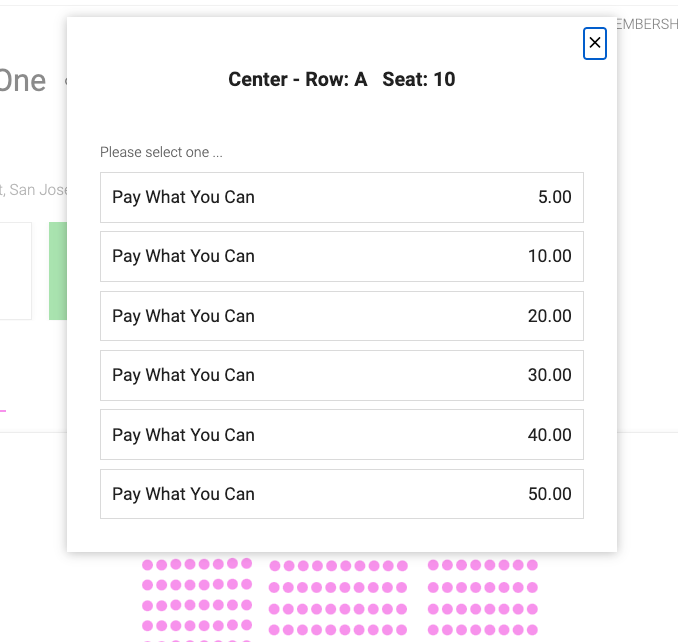Image resolution: width=678 pixels, height=642 pixels.
Task: Click the first seat dot in the center section
Action: pos(275,565)
